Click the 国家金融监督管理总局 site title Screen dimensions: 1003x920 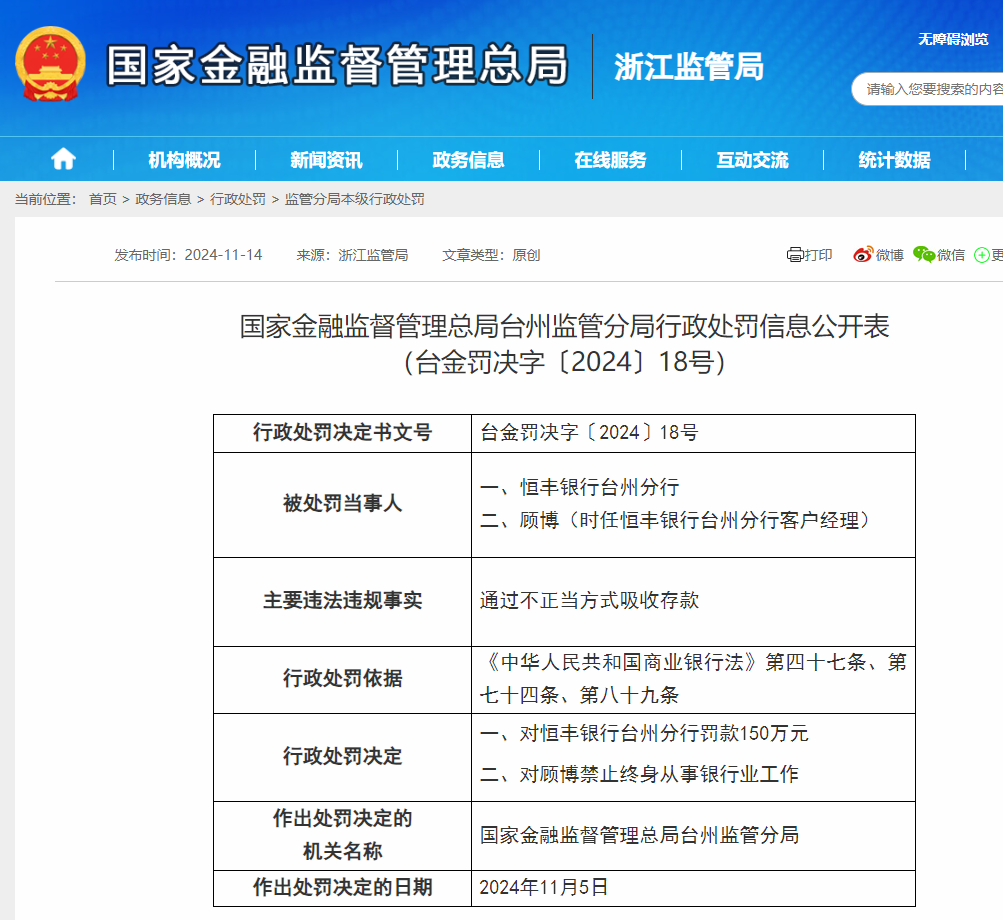(x=337, y=65)
